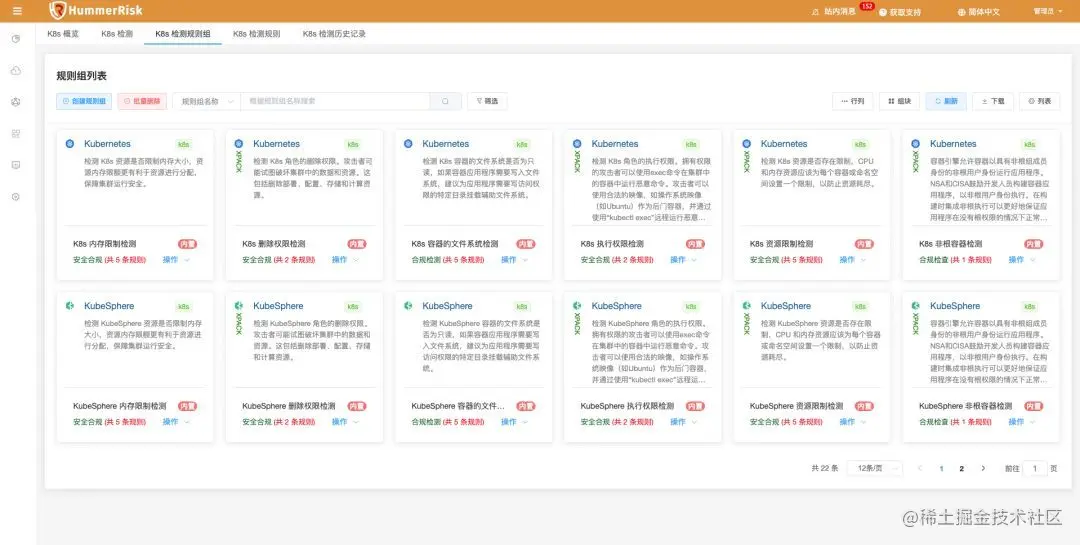The height and width of the screenshot is (545, 1080).
Task: Click the KubeSphere icon on KubeSphere 非根容器检测 card
Action: (x=915, y=306)
